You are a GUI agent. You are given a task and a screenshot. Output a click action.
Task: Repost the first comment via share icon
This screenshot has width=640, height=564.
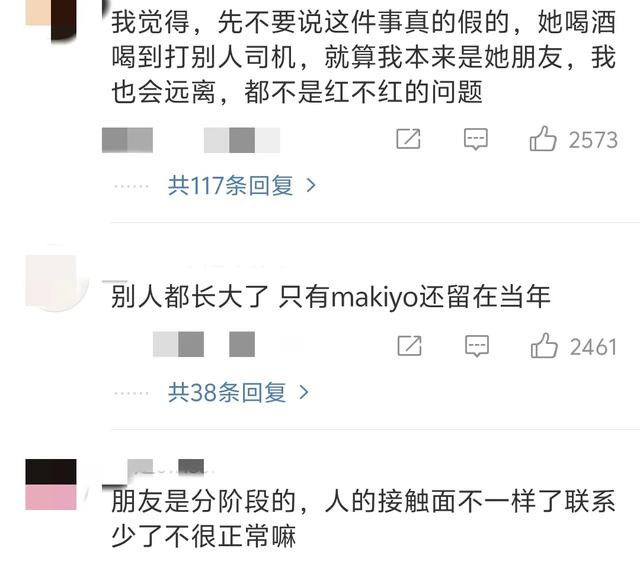[x=408, y=139]
